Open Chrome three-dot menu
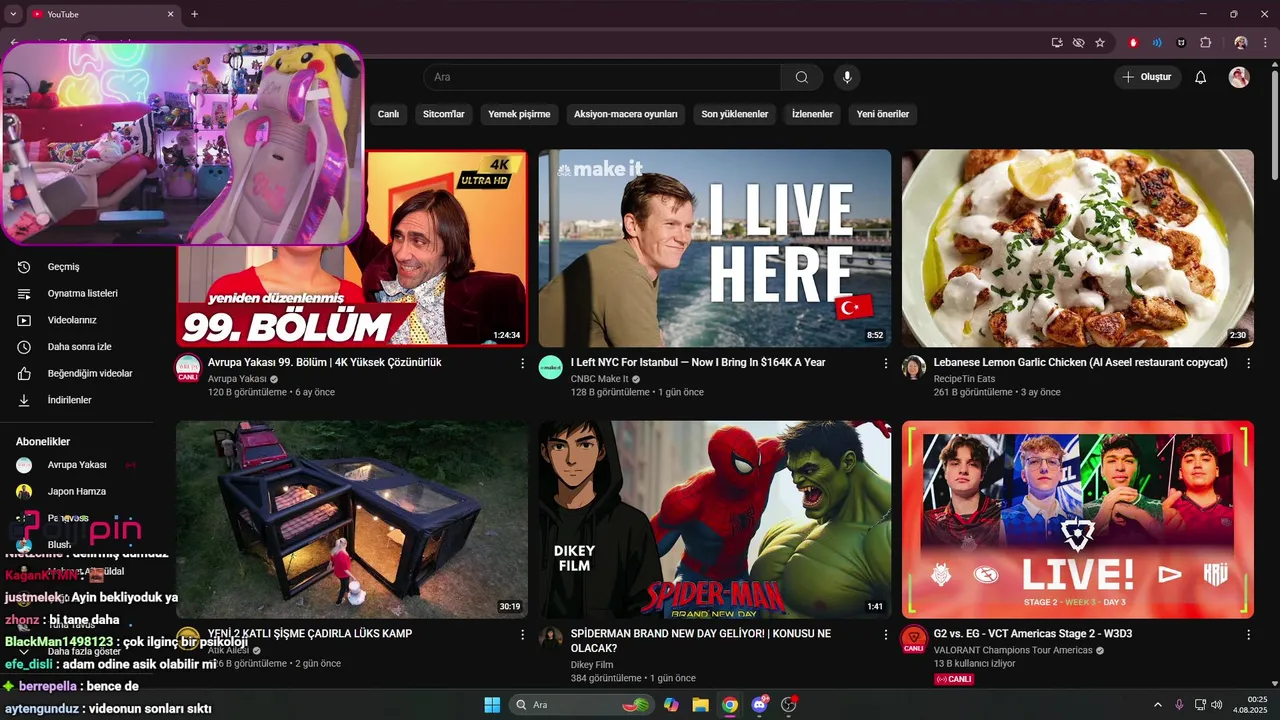This screenshot has height=720, width=1280. point(1266,43)
